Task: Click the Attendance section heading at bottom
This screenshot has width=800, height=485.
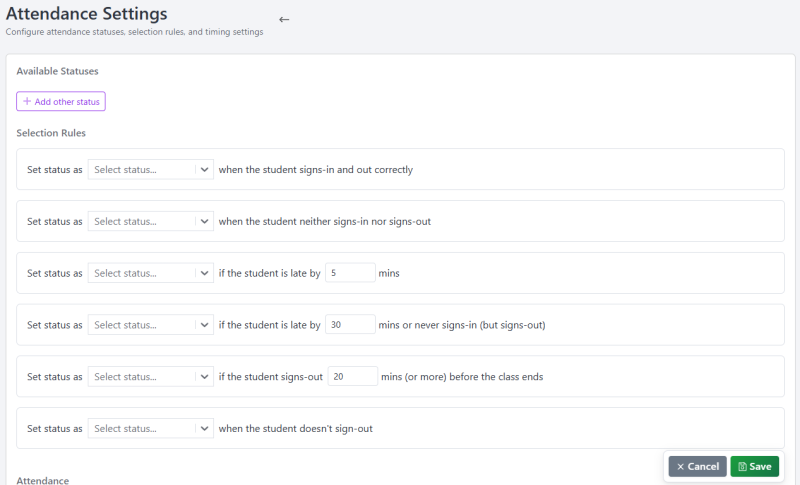Action: click(42, 480)
